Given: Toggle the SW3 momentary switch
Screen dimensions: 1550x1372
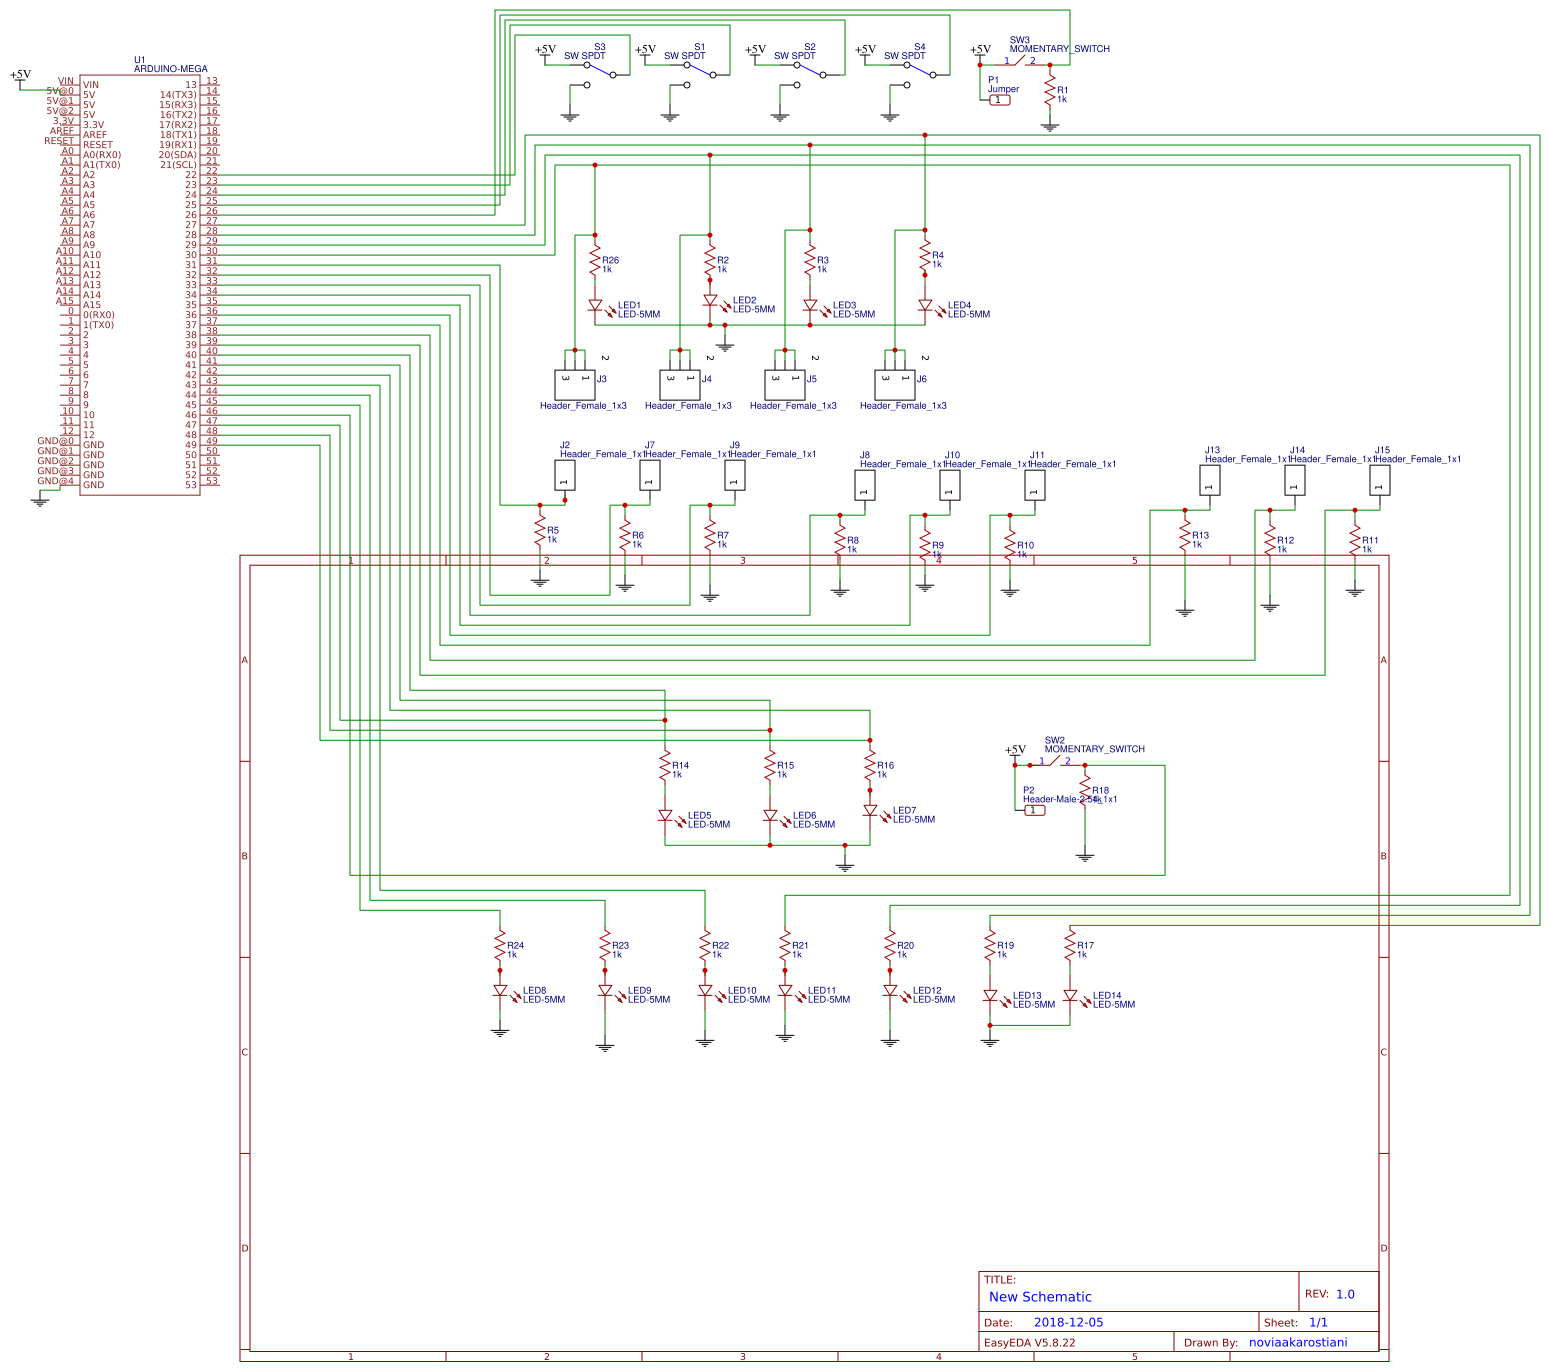Looking at the screenshot, I should point(1022,62).
